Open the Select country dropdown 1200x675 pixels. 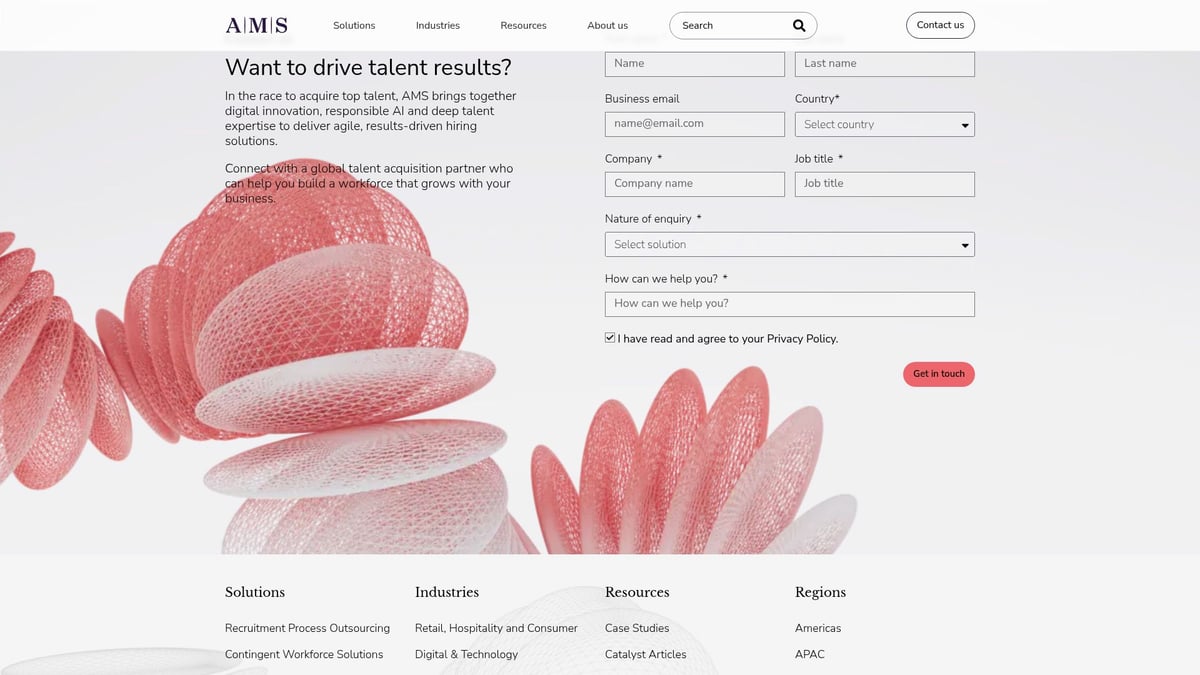(884, 124)
